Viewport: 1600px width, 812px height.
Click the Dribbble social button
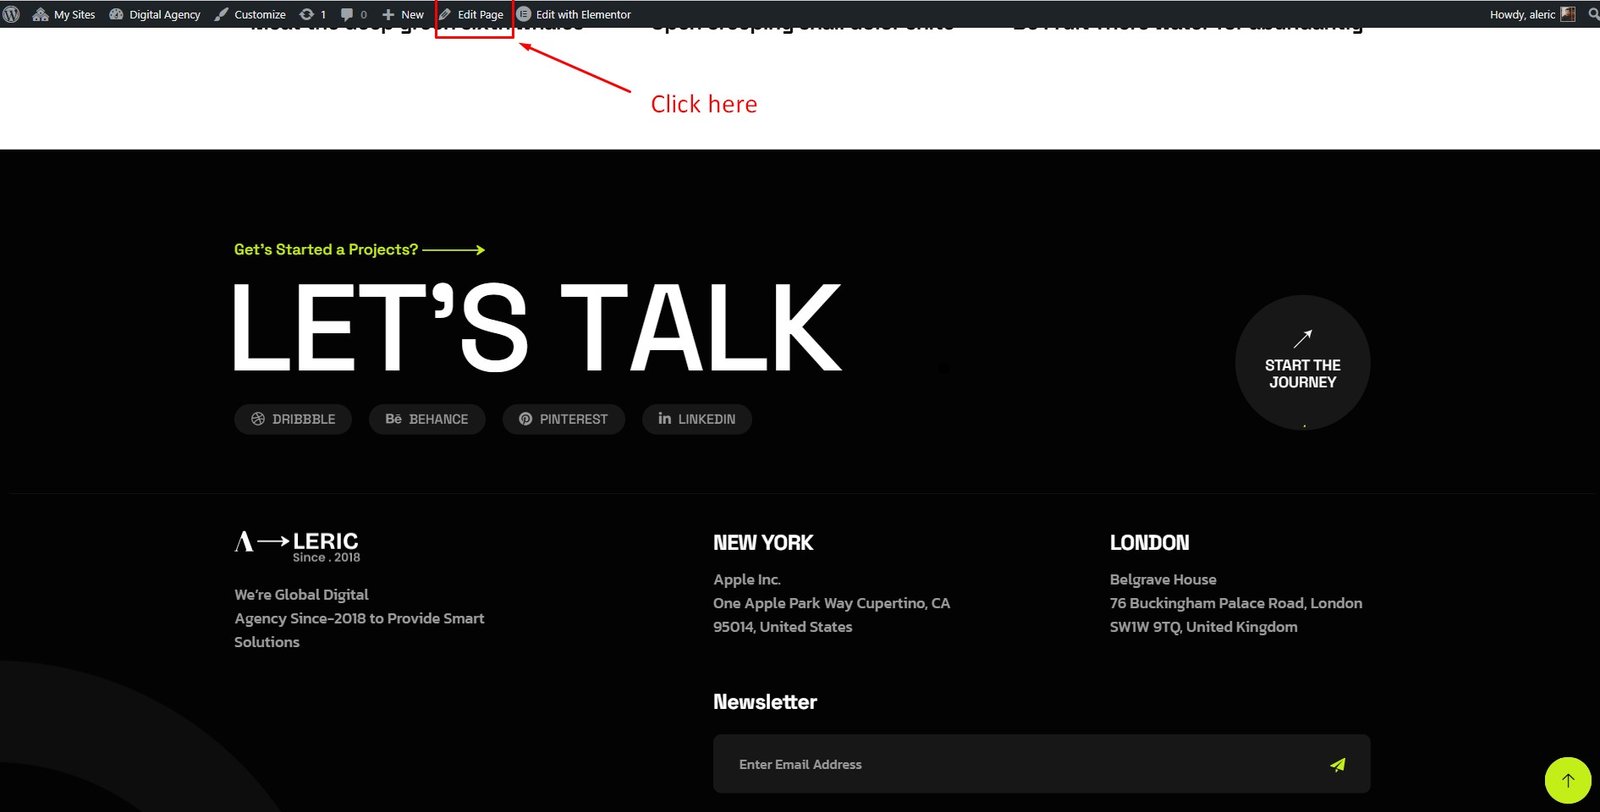coord(293,419)
